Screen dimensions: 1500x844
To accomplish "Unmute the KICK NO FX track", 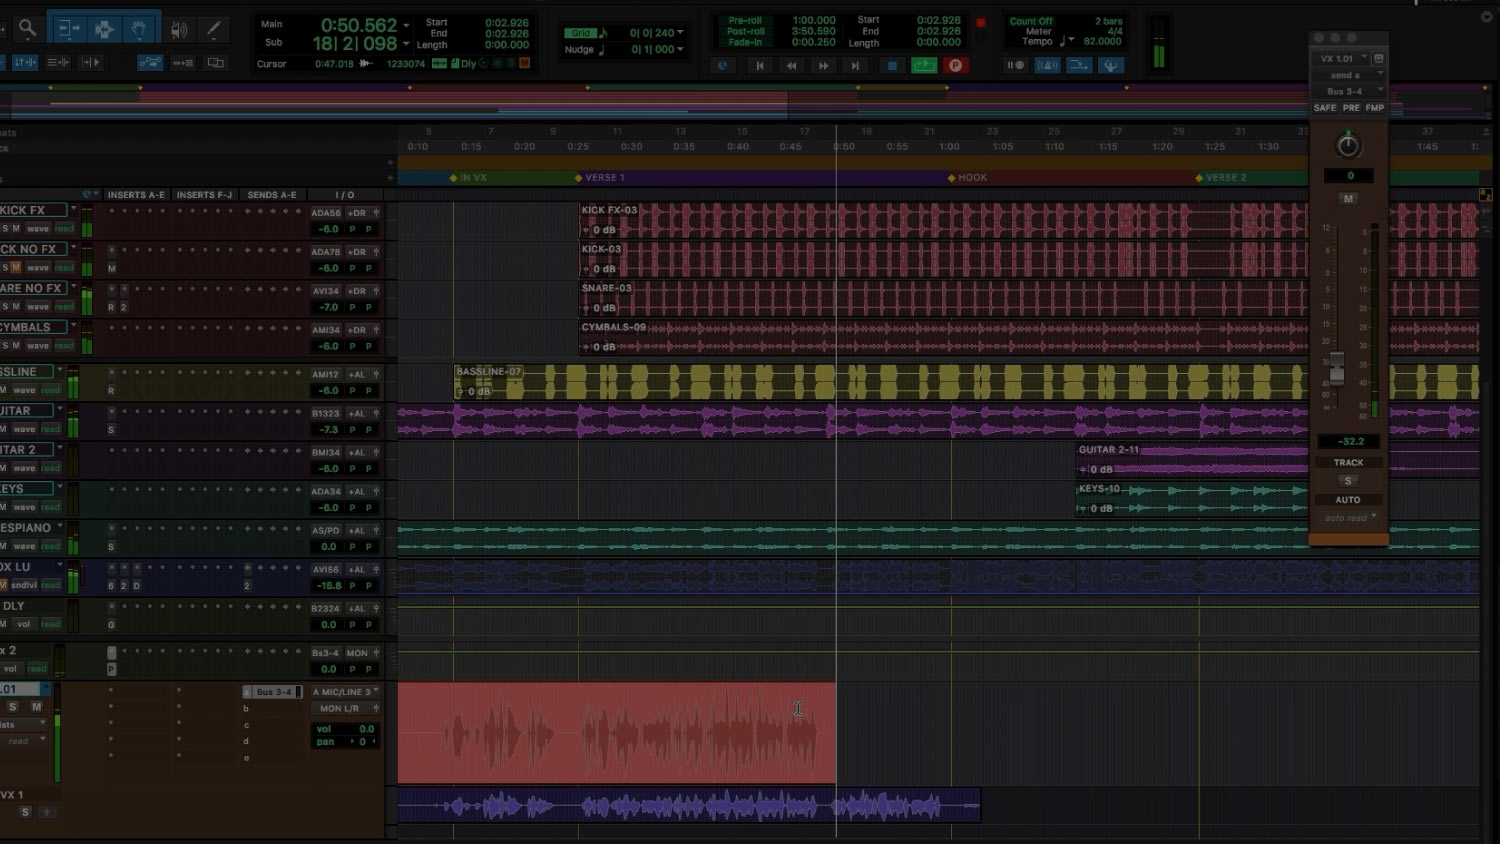I will click(x=15, y=267).
